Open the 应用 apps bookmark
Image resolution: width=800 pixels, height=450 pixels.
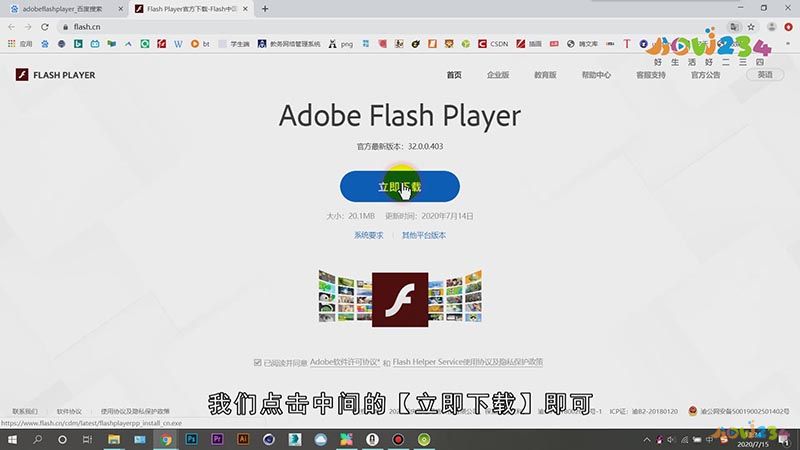point(20,44)
